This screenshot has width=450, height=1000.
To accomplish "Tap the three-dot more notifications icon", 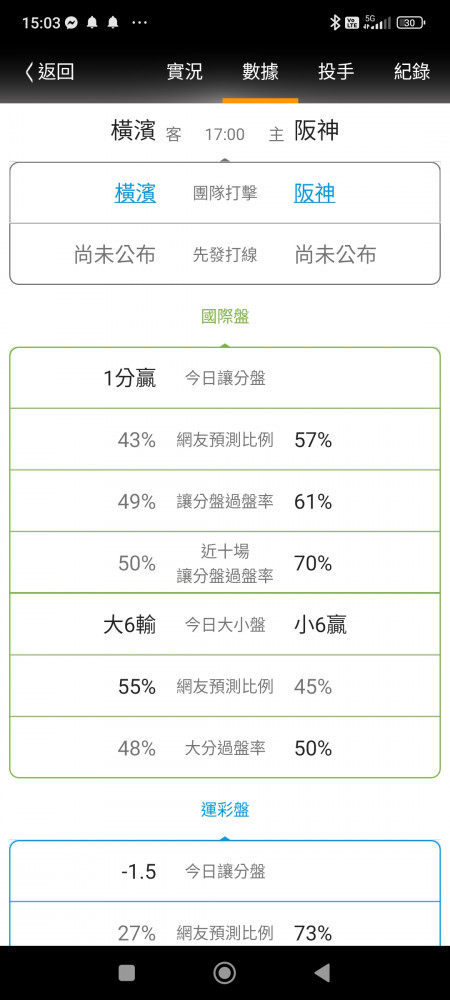I will tap(140, 23).
